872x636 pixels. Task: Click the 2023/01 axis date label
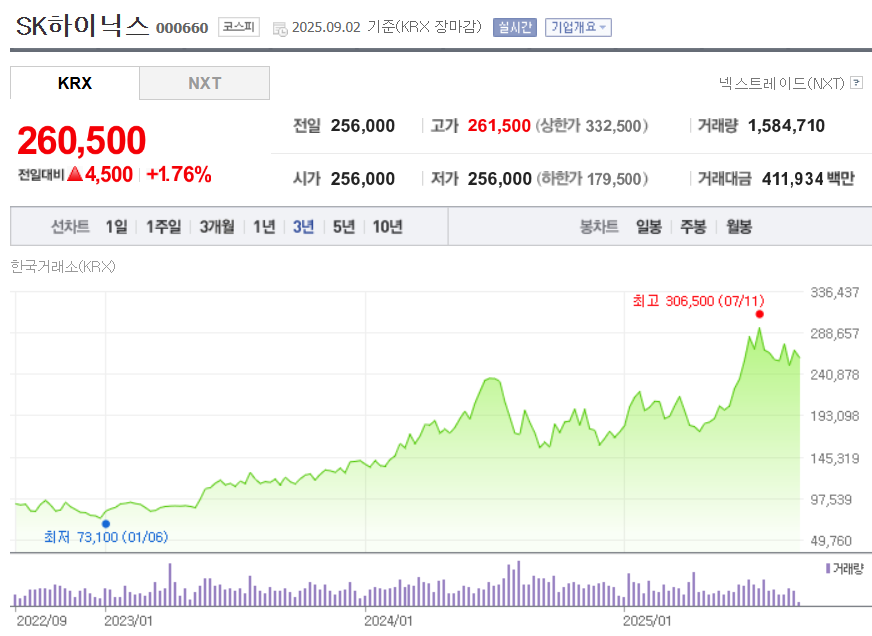click(128, 621)
